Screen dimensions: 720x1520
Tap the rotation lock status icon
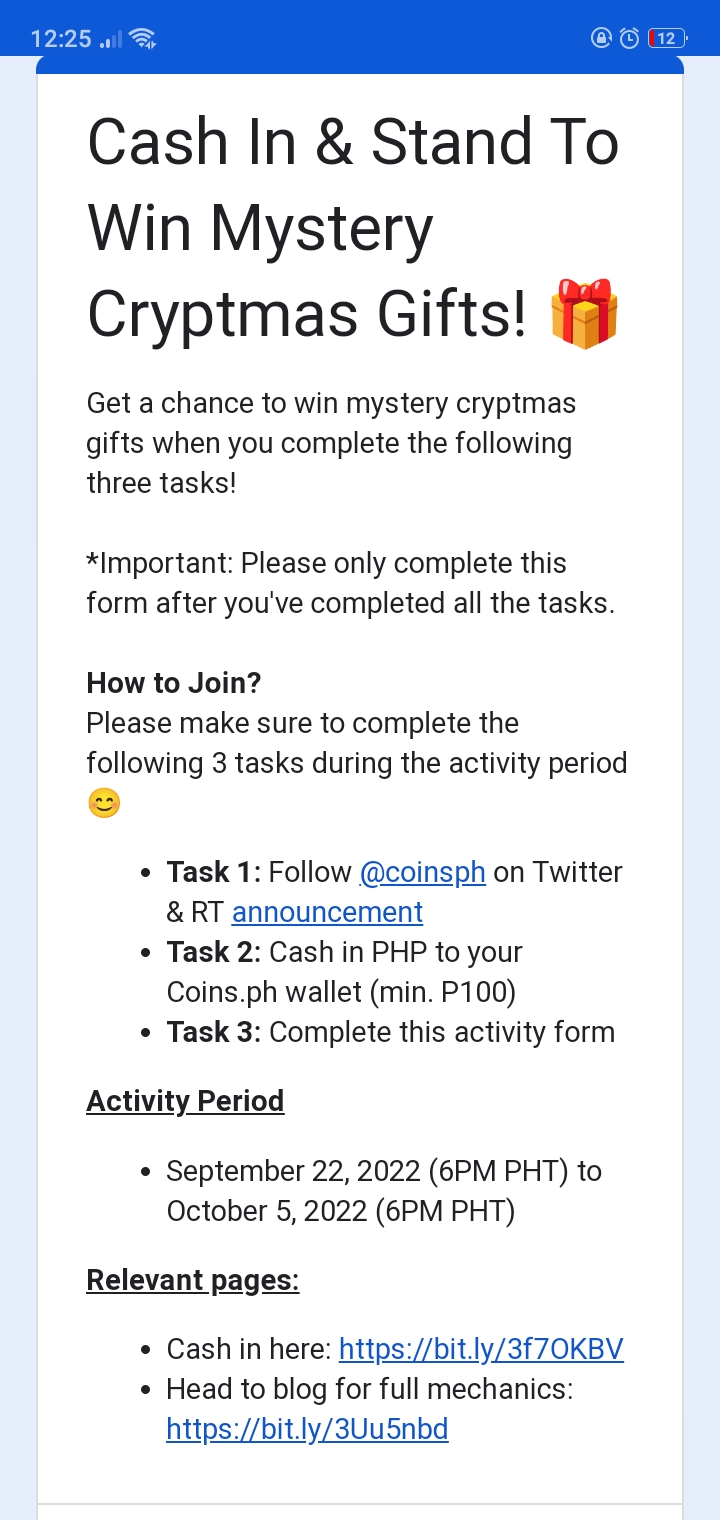[601, 39]
